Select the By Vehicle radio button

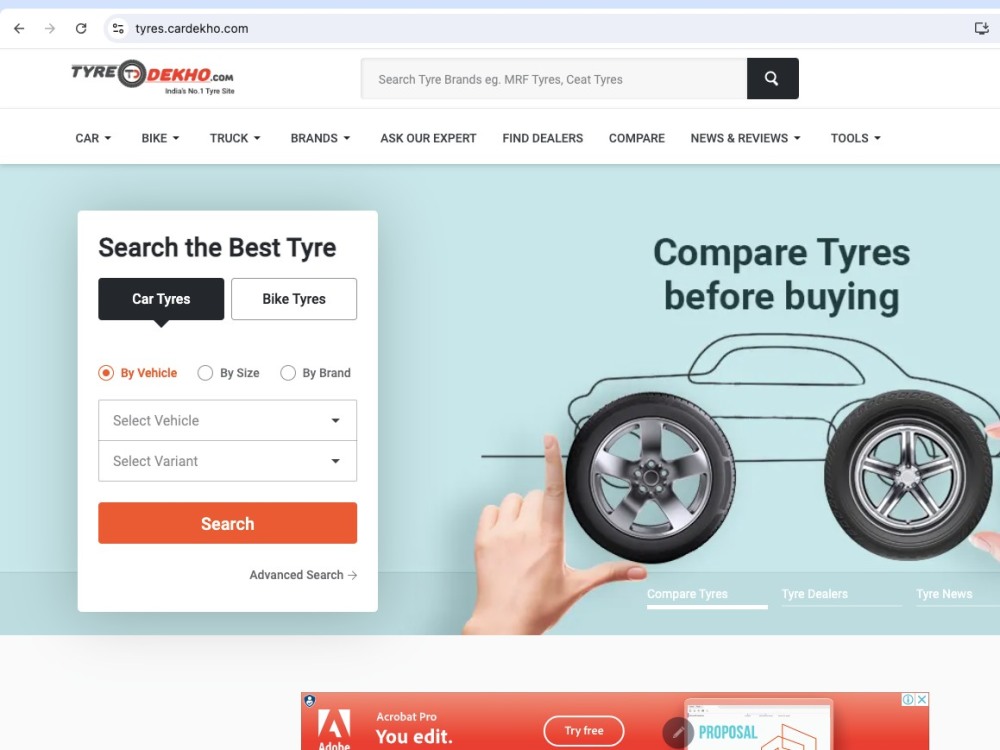(106, 373)
